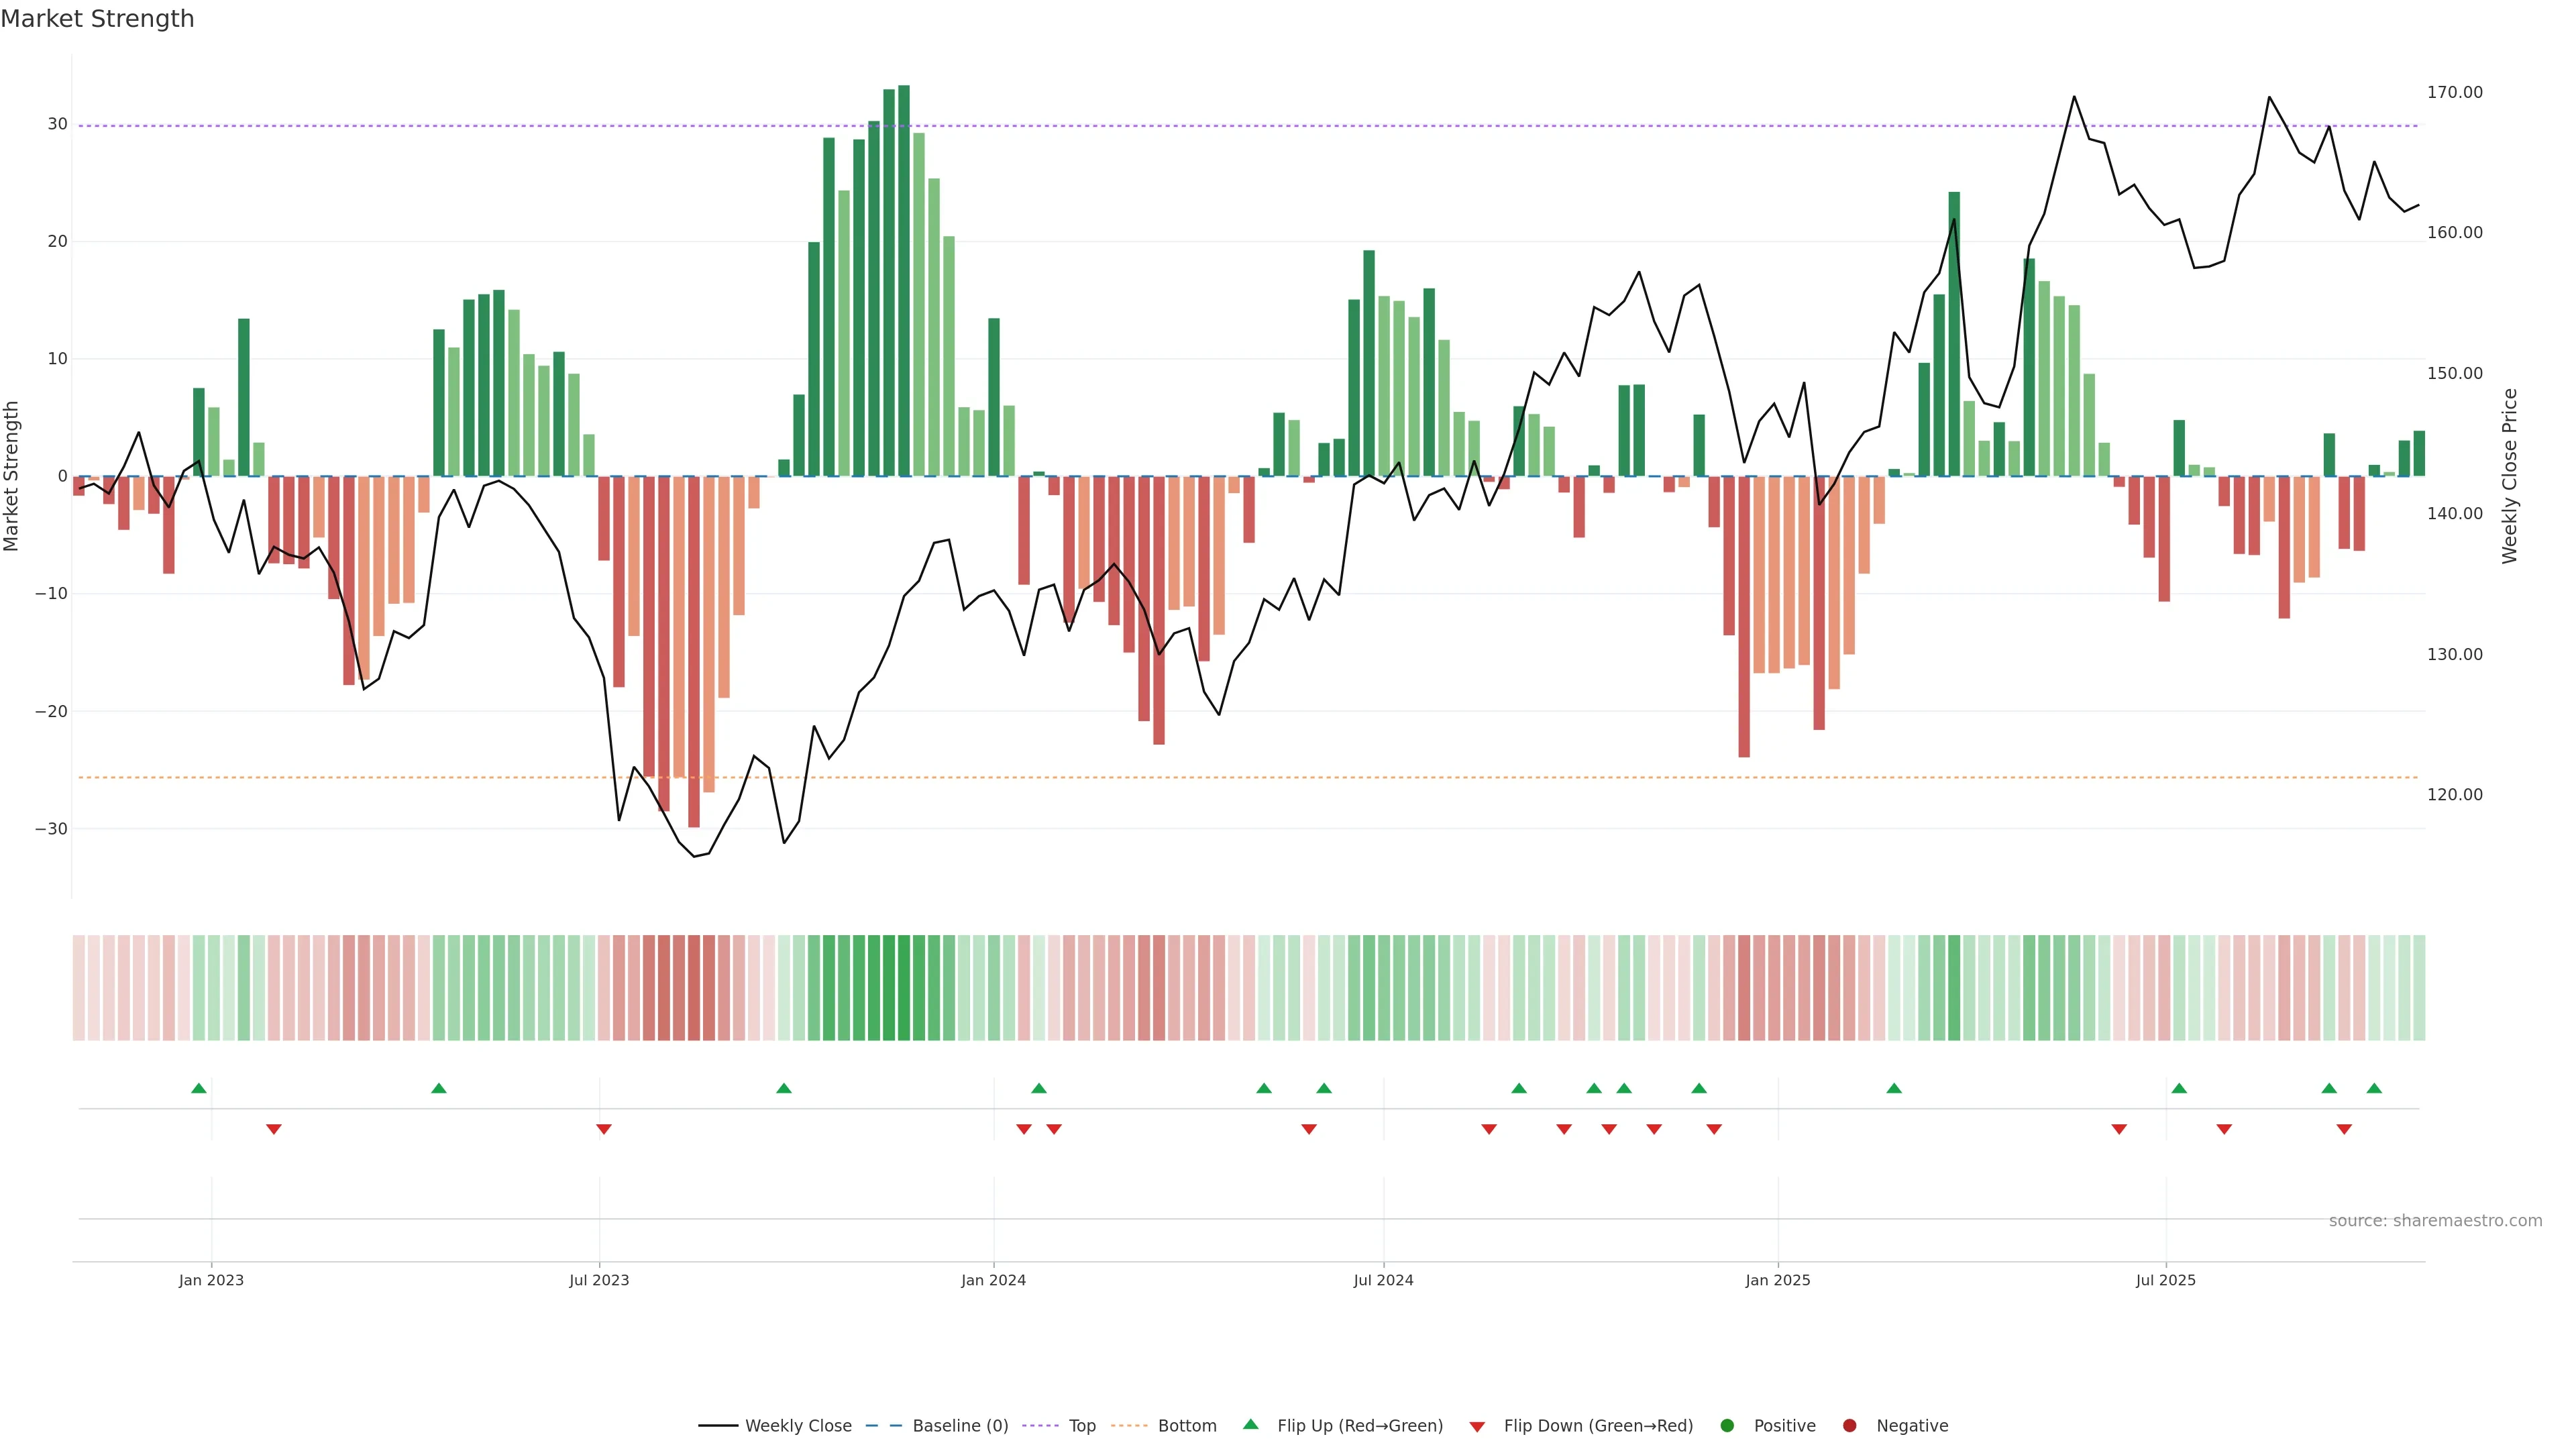Click Weekly Close Price axis title

tap(2510, 476)
